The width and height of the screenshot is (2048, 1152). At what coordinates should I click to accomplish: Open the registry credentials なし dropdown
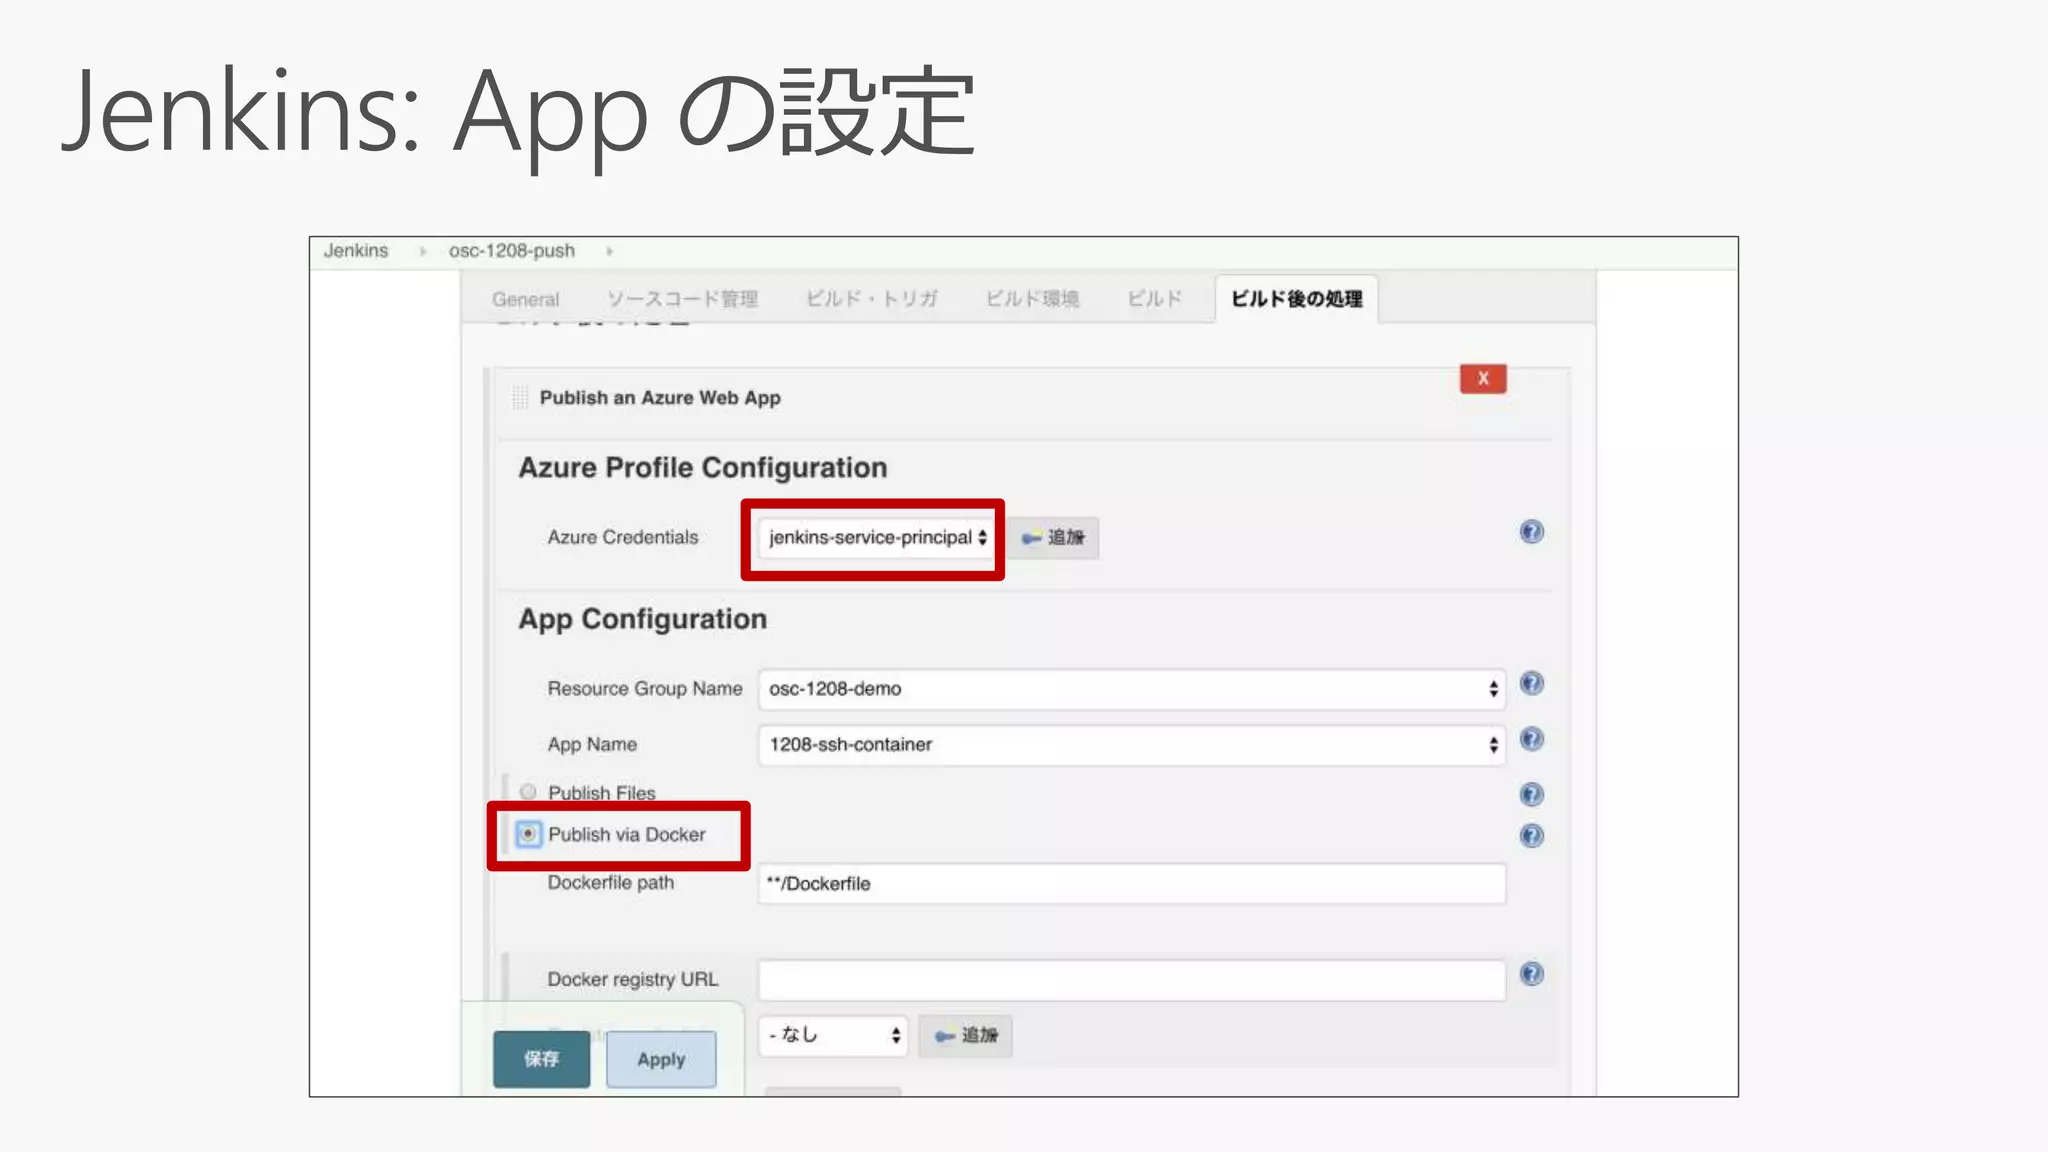click(x=833, y=1036)
